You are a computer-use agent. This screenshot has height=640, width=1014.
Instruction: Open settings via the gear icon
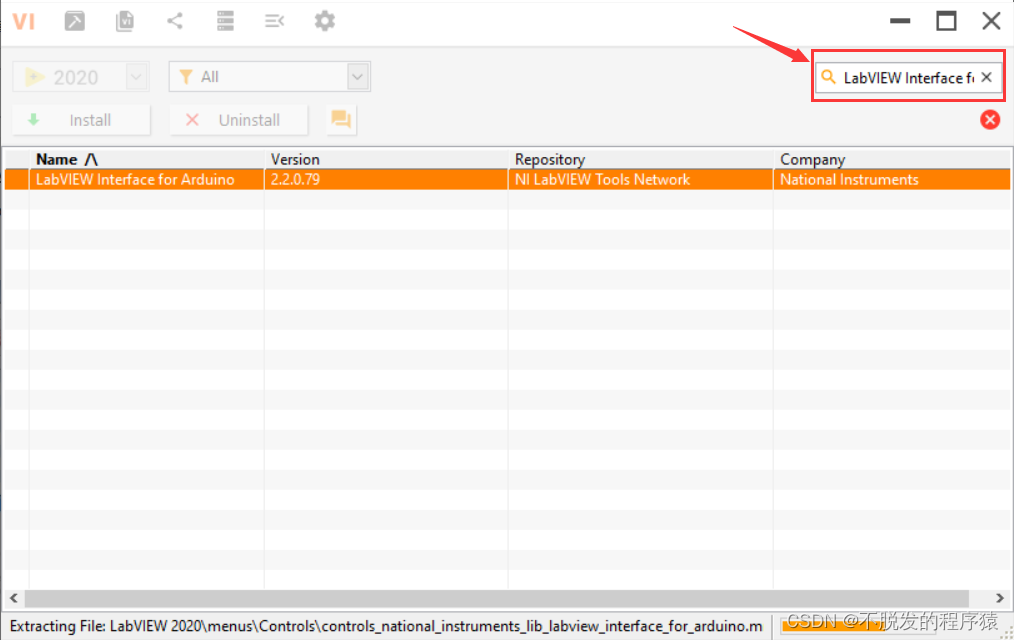point(325,21)
